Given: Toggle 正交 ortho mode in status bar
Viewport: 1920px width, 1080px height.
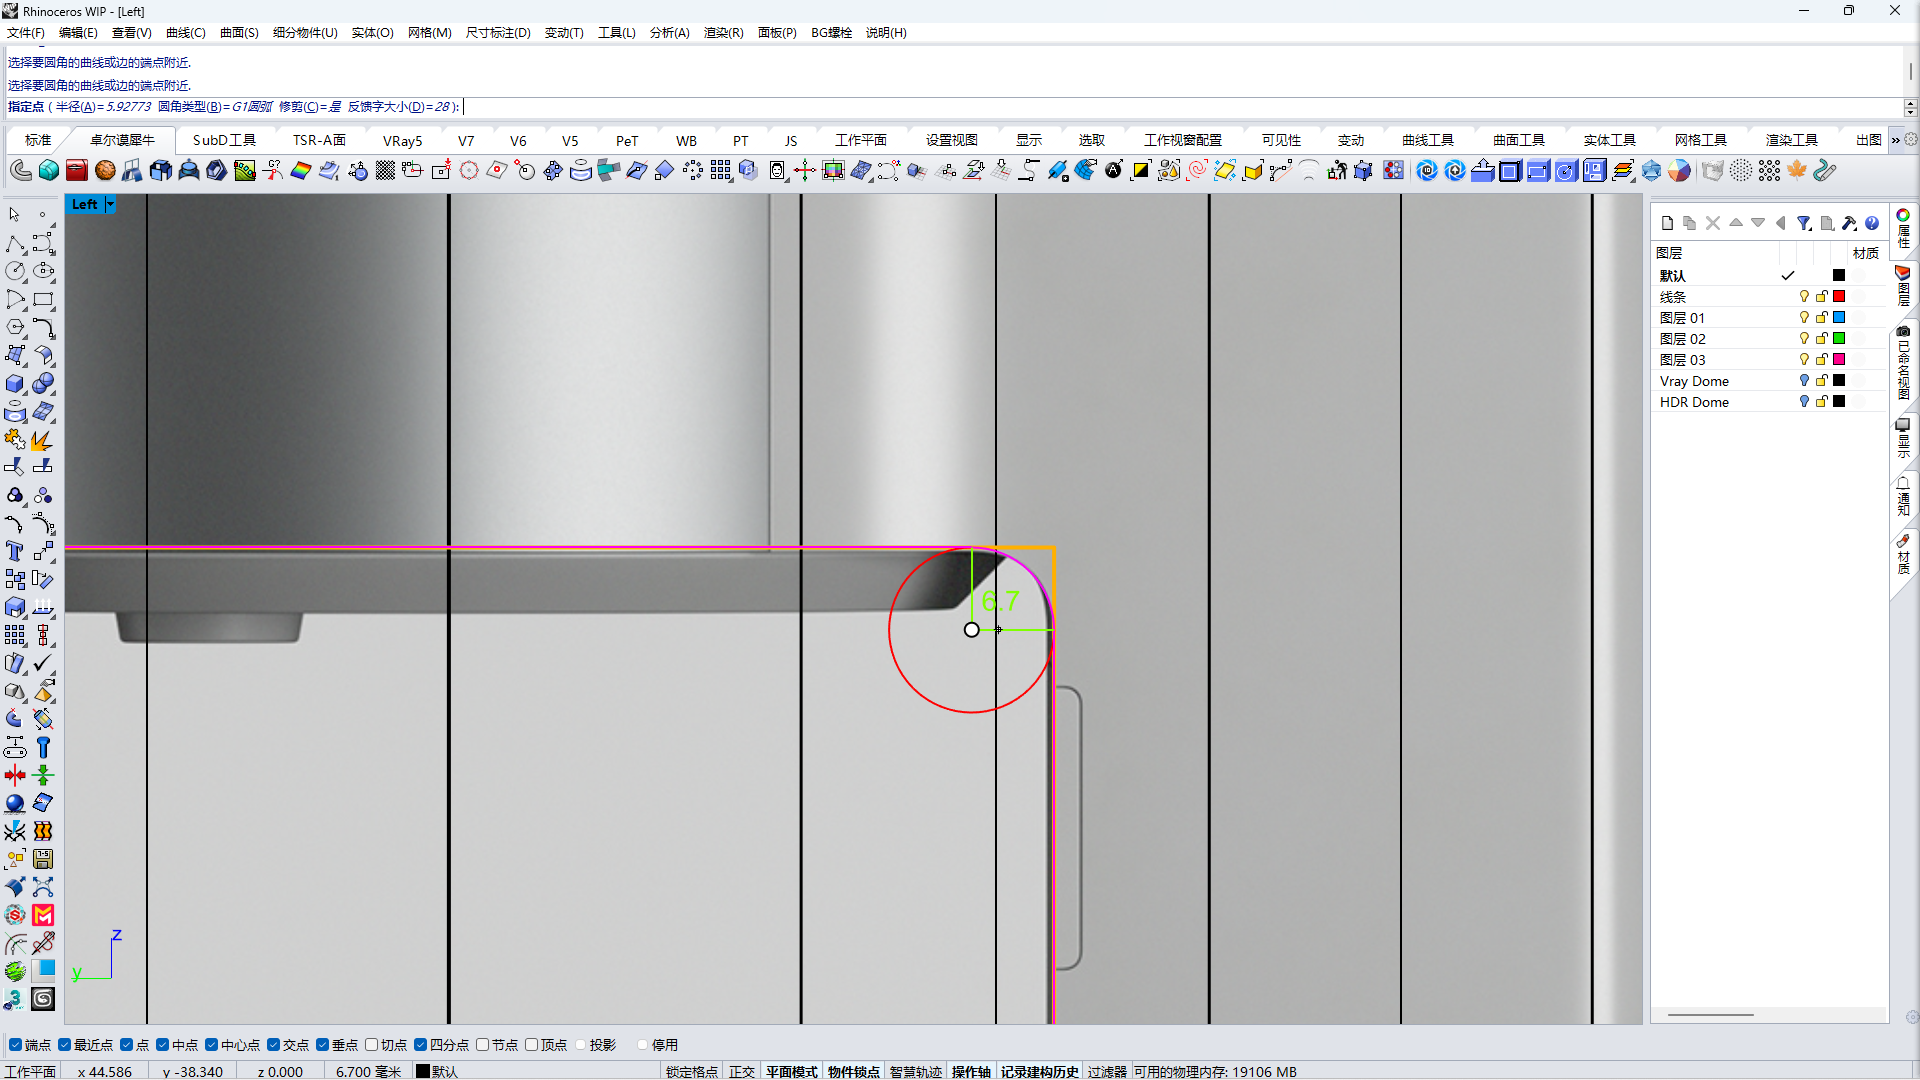Looking at the screenshot, I should coord(741,1071).
